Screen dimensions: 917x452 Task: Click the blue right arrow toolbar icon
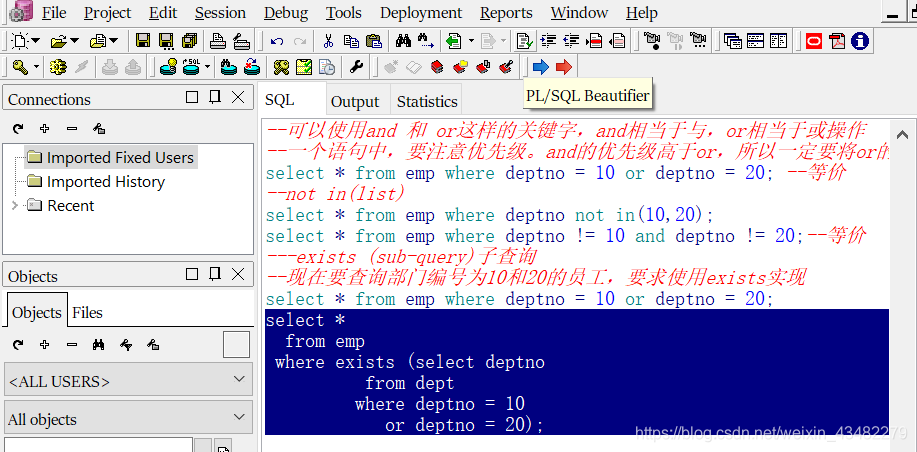tap(541, 67)
